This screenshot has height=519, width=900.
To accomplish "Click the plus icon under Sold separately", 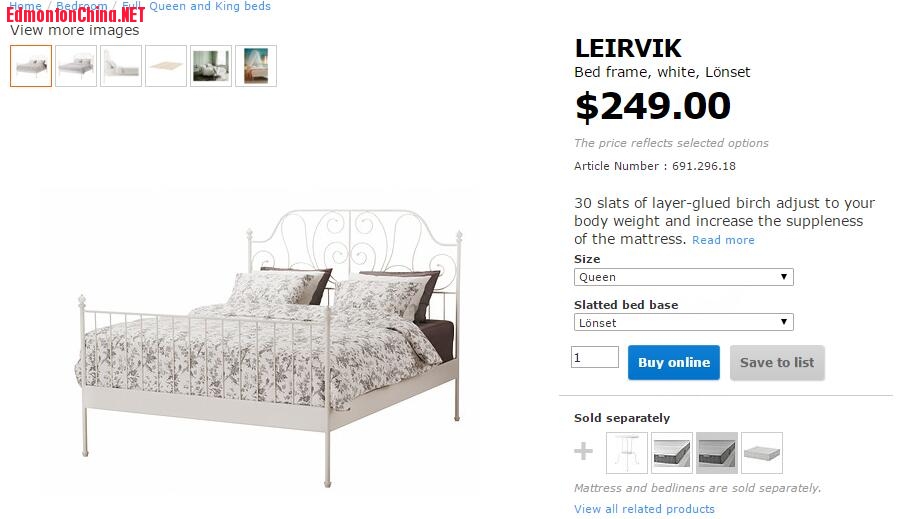I will (583, 452).
